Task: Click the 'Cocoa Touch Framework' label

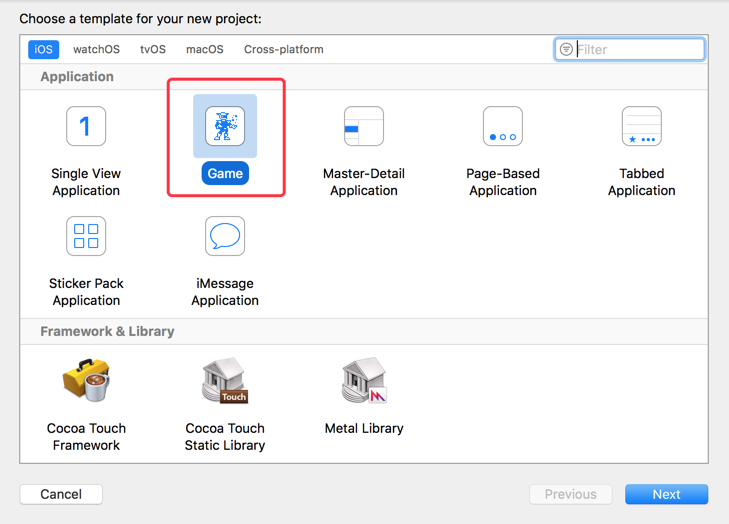Action: [86, 437]
